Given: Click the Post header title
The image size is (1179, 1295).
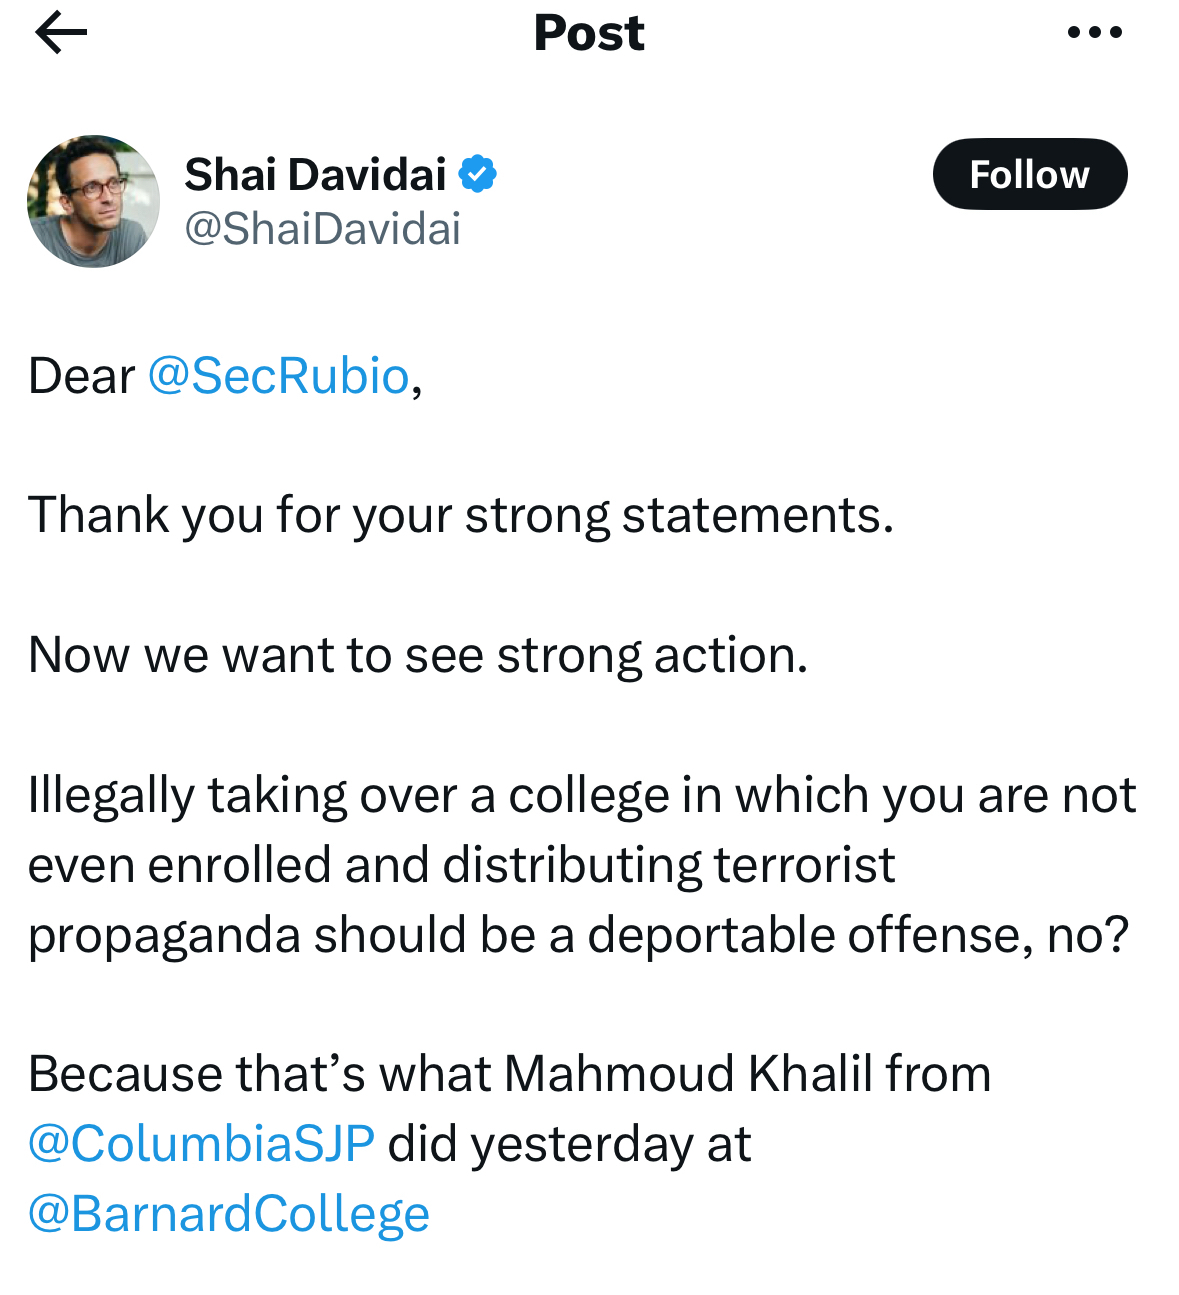Looking at the screenshot, I should [589, 33].
